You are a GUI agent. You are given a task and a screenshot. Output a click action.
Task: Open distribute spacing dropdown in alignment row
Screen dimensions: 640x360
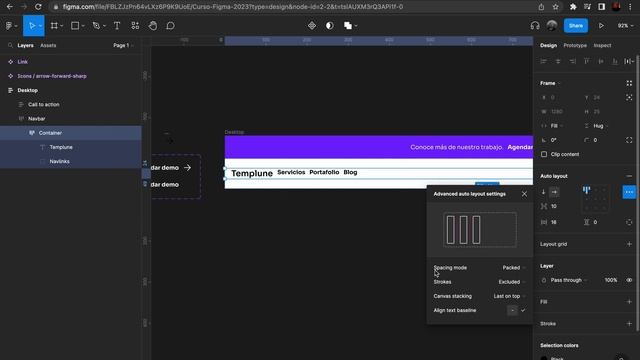point(629,61)
